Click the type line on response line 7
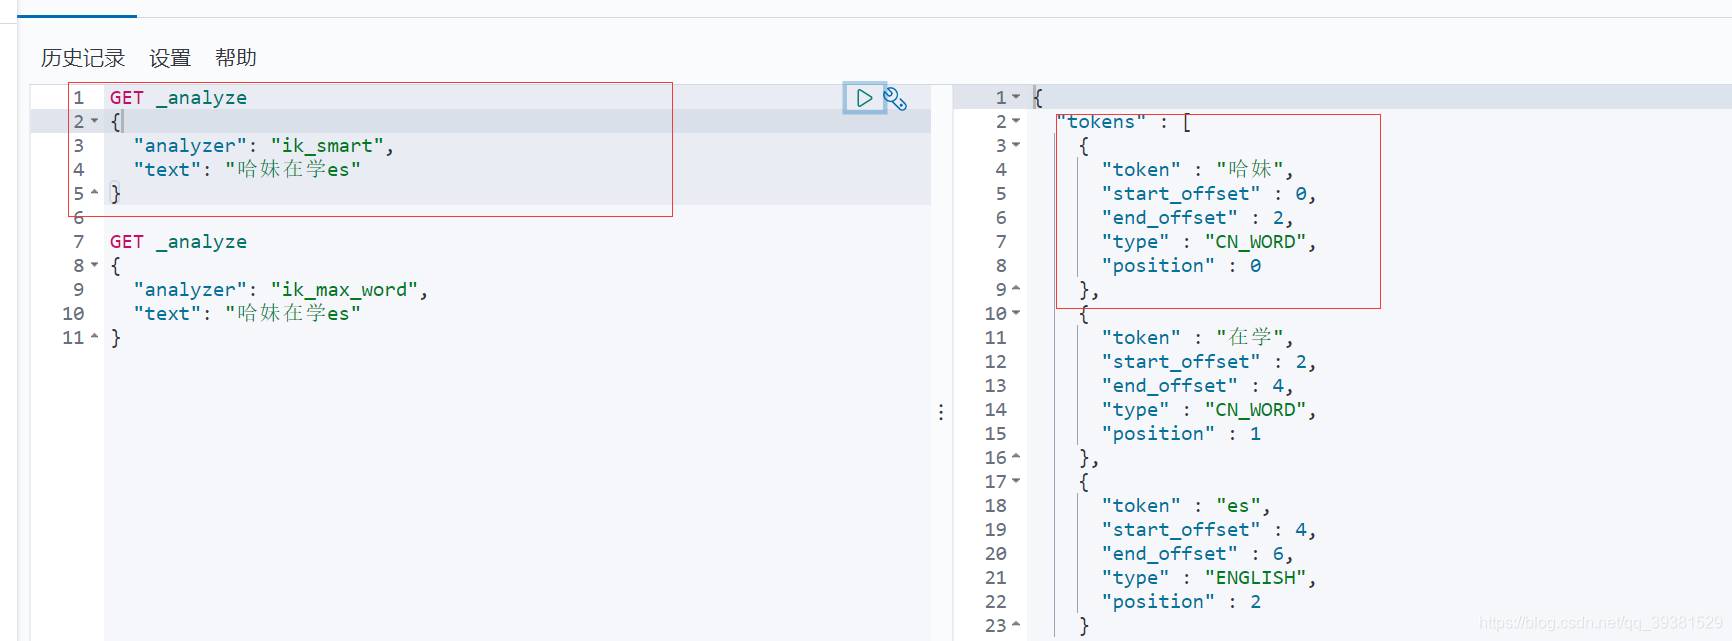Image resolution: width=1732 pixels, height=641 pixels. click(1209, 242)
